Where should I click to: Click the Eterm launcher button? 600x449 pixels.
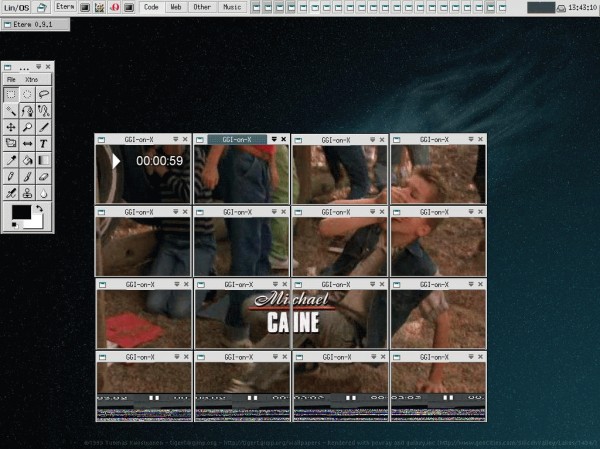click(65, 7)
